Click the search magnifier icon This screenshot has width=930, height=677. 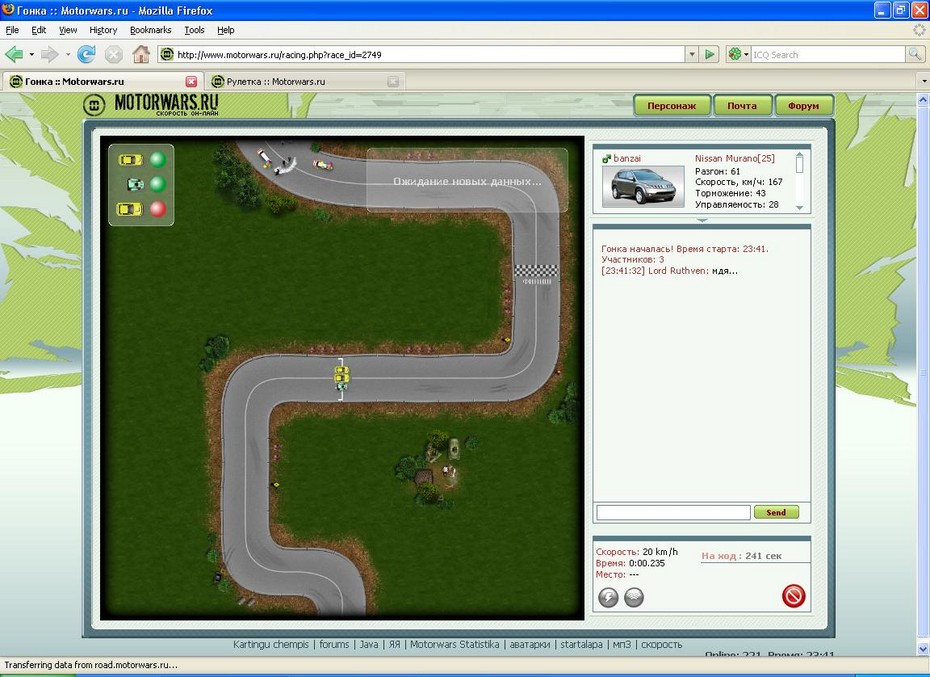pos(915,55)
